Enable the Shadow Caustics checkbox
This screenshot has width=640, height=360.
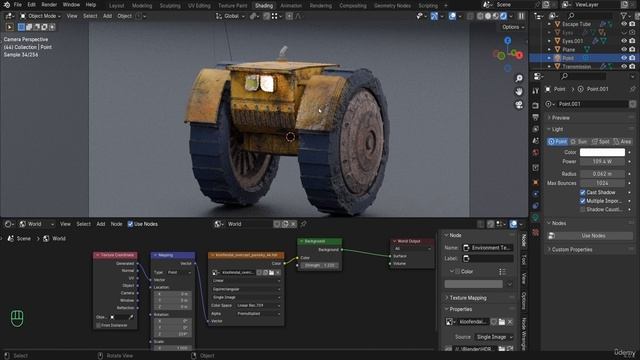[582, 209]
